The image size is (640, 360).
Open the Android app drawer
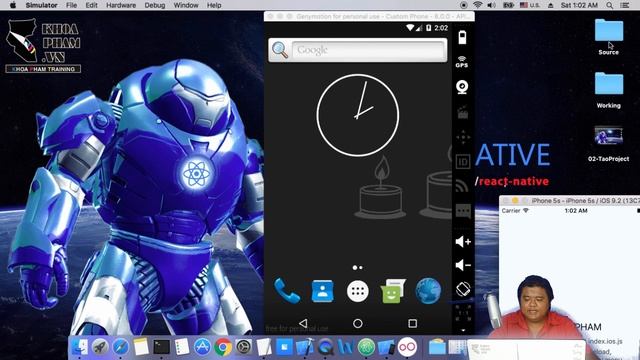pos(358,291)
